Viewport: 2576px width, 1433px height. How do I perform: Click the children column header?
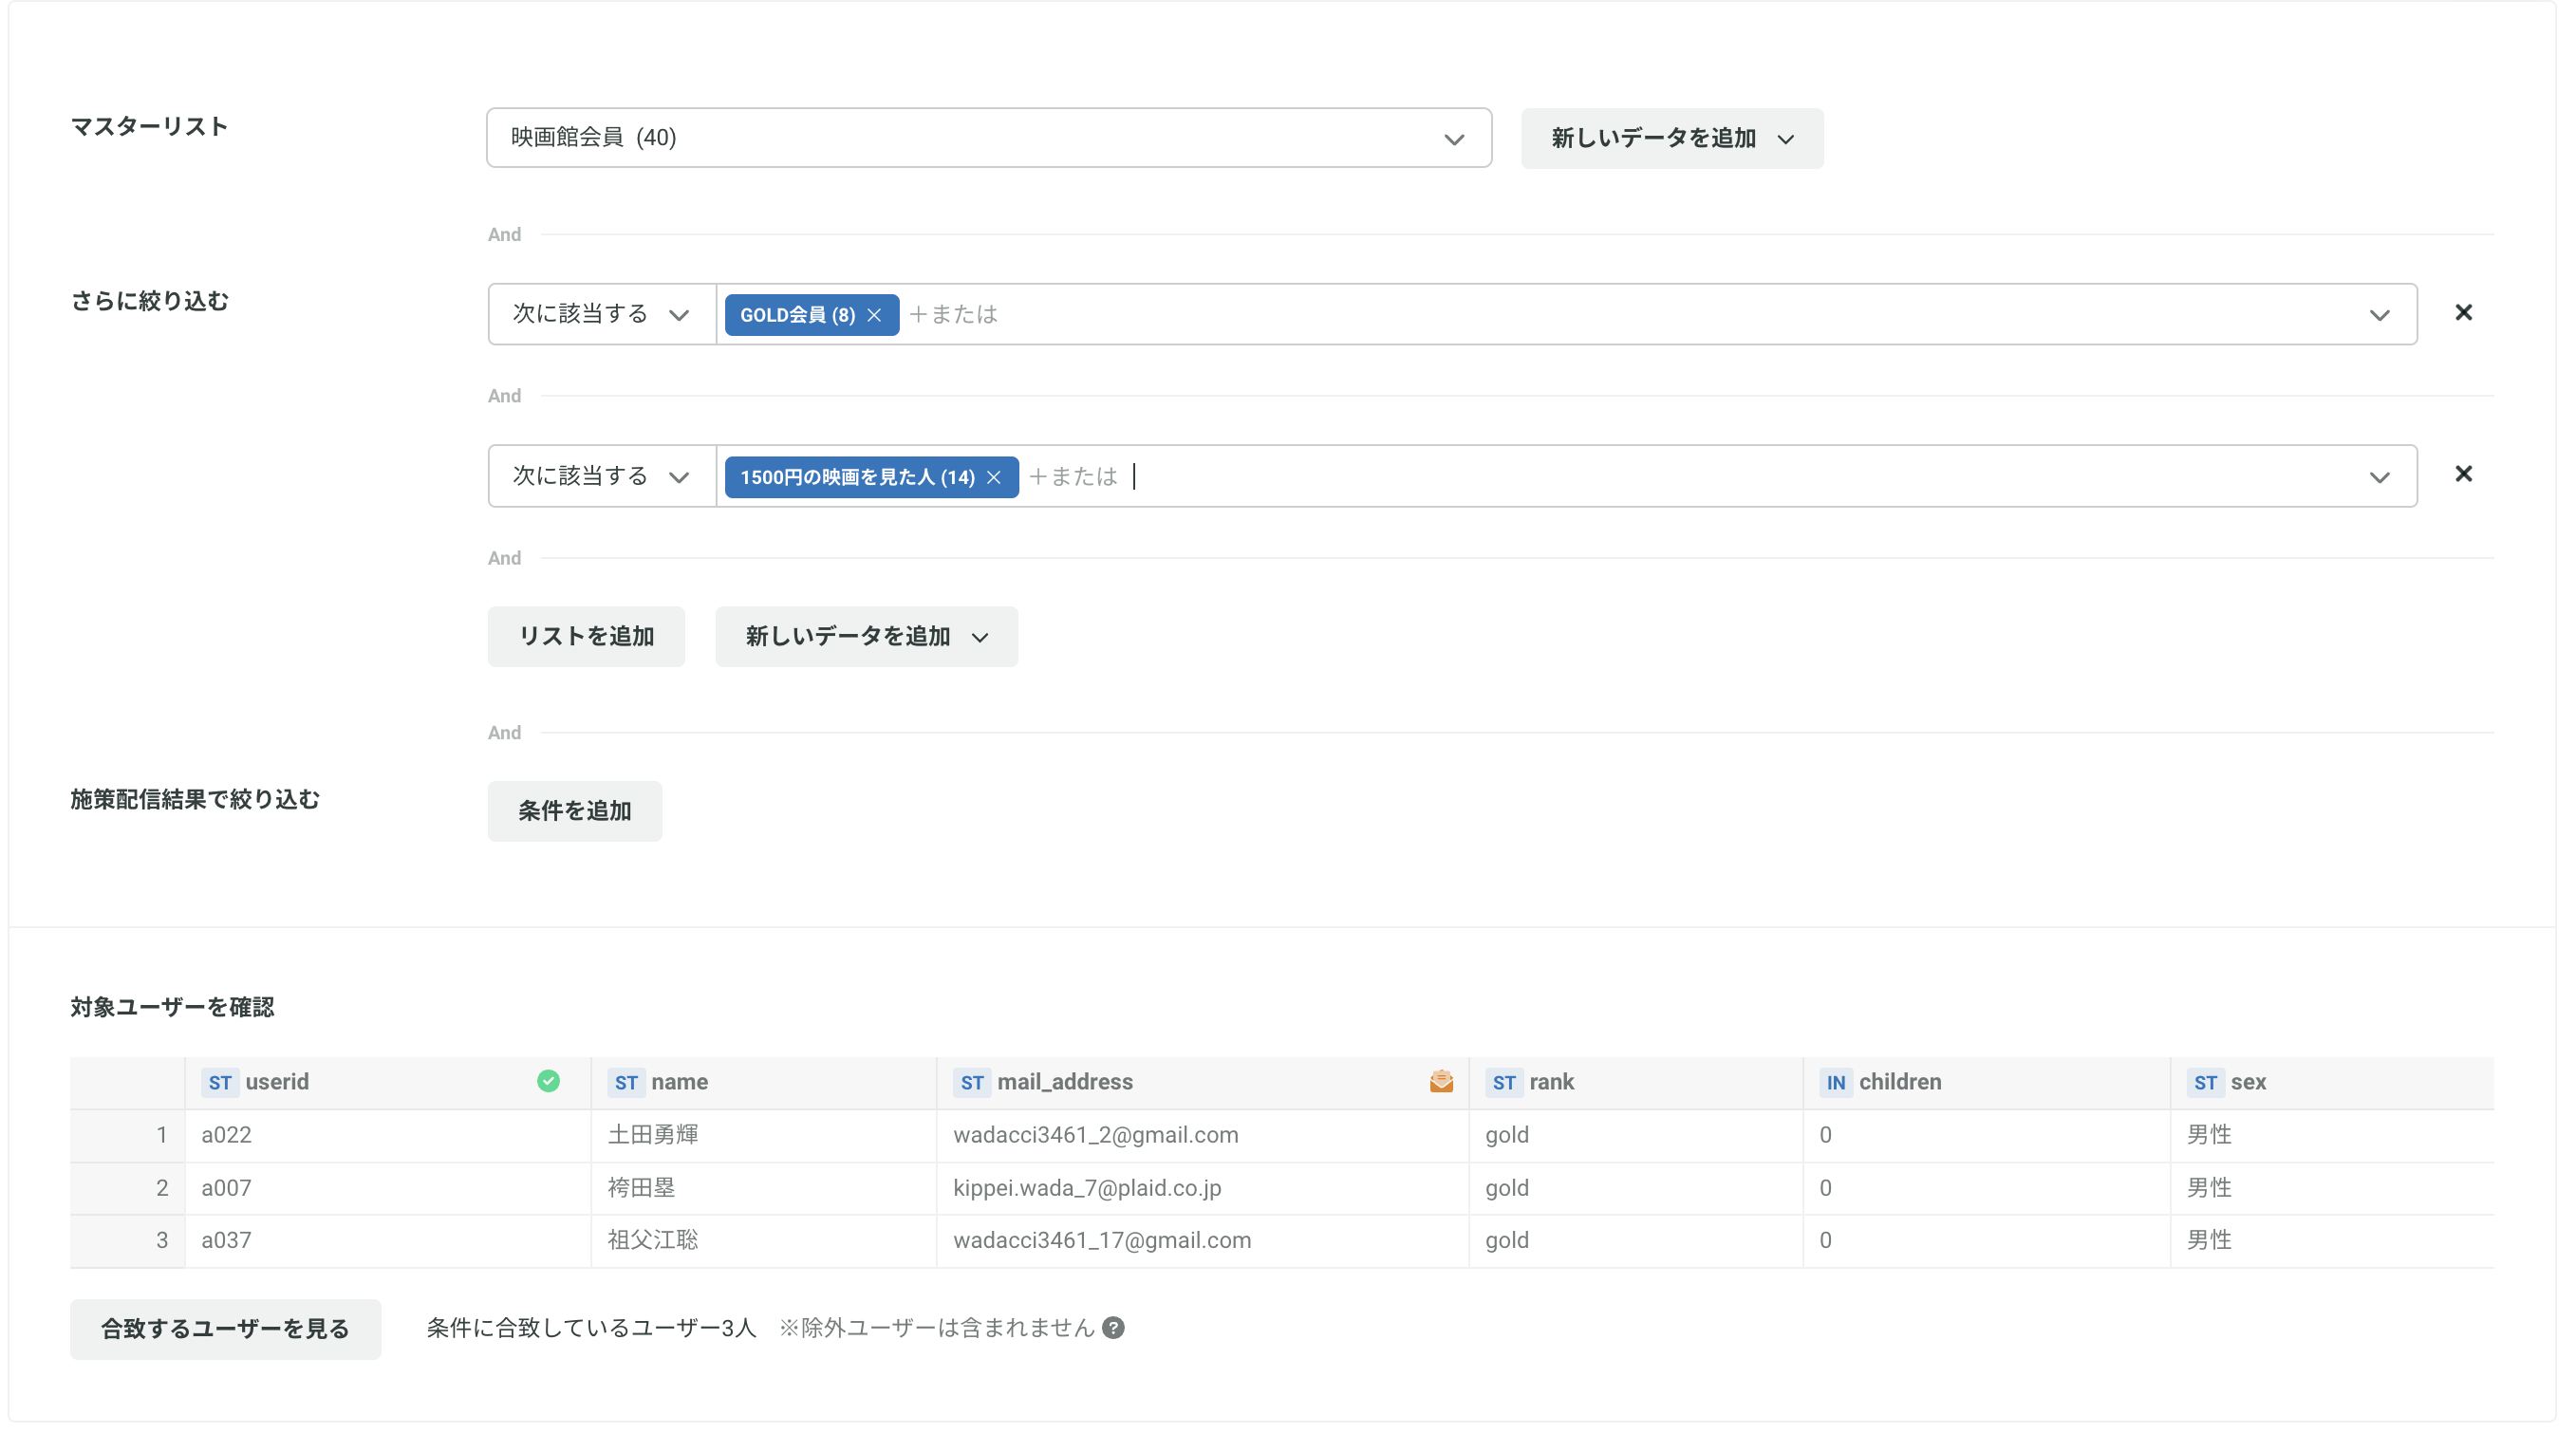click(1987, 1082)
